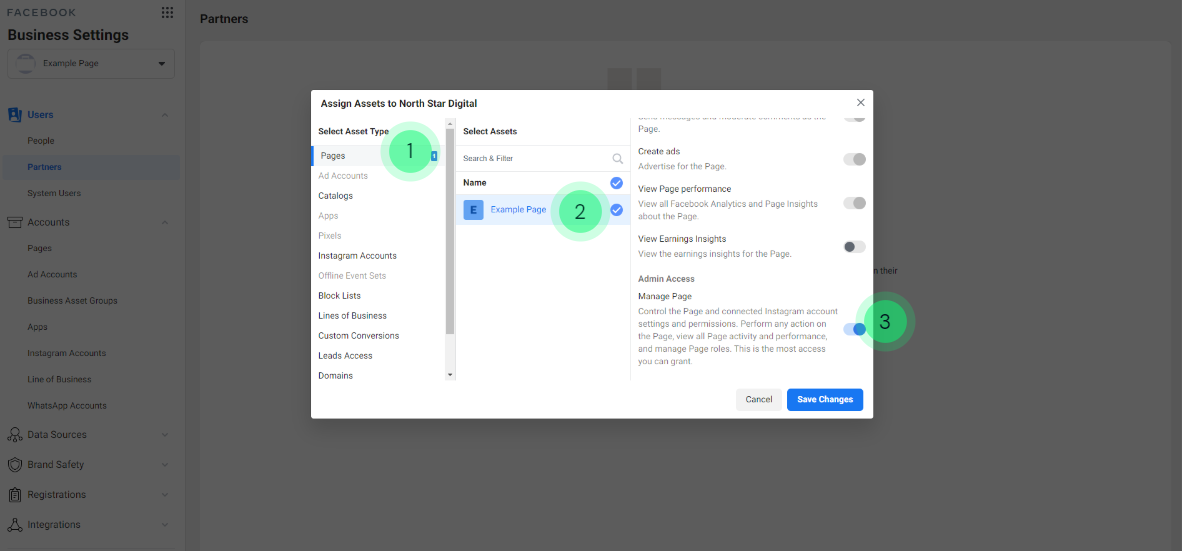Click the Search & Filter input field

pyautogui.click(x=543, y=158)
